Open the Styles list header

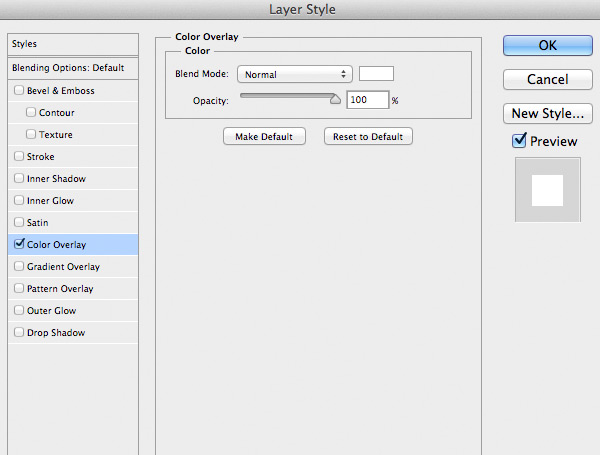pyautogui.click(x=68, y=44)
